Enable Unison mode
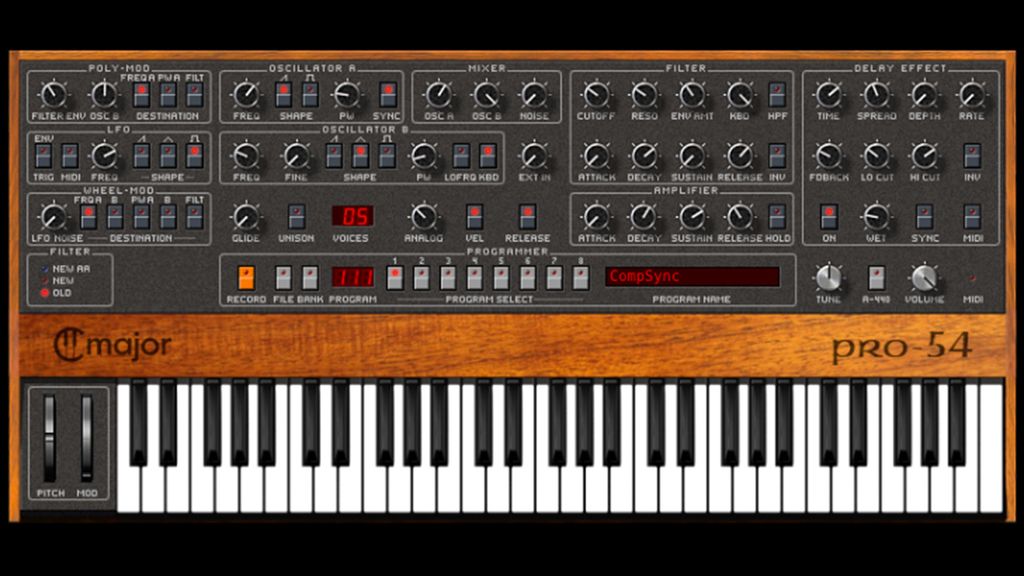 click(297, 218)
